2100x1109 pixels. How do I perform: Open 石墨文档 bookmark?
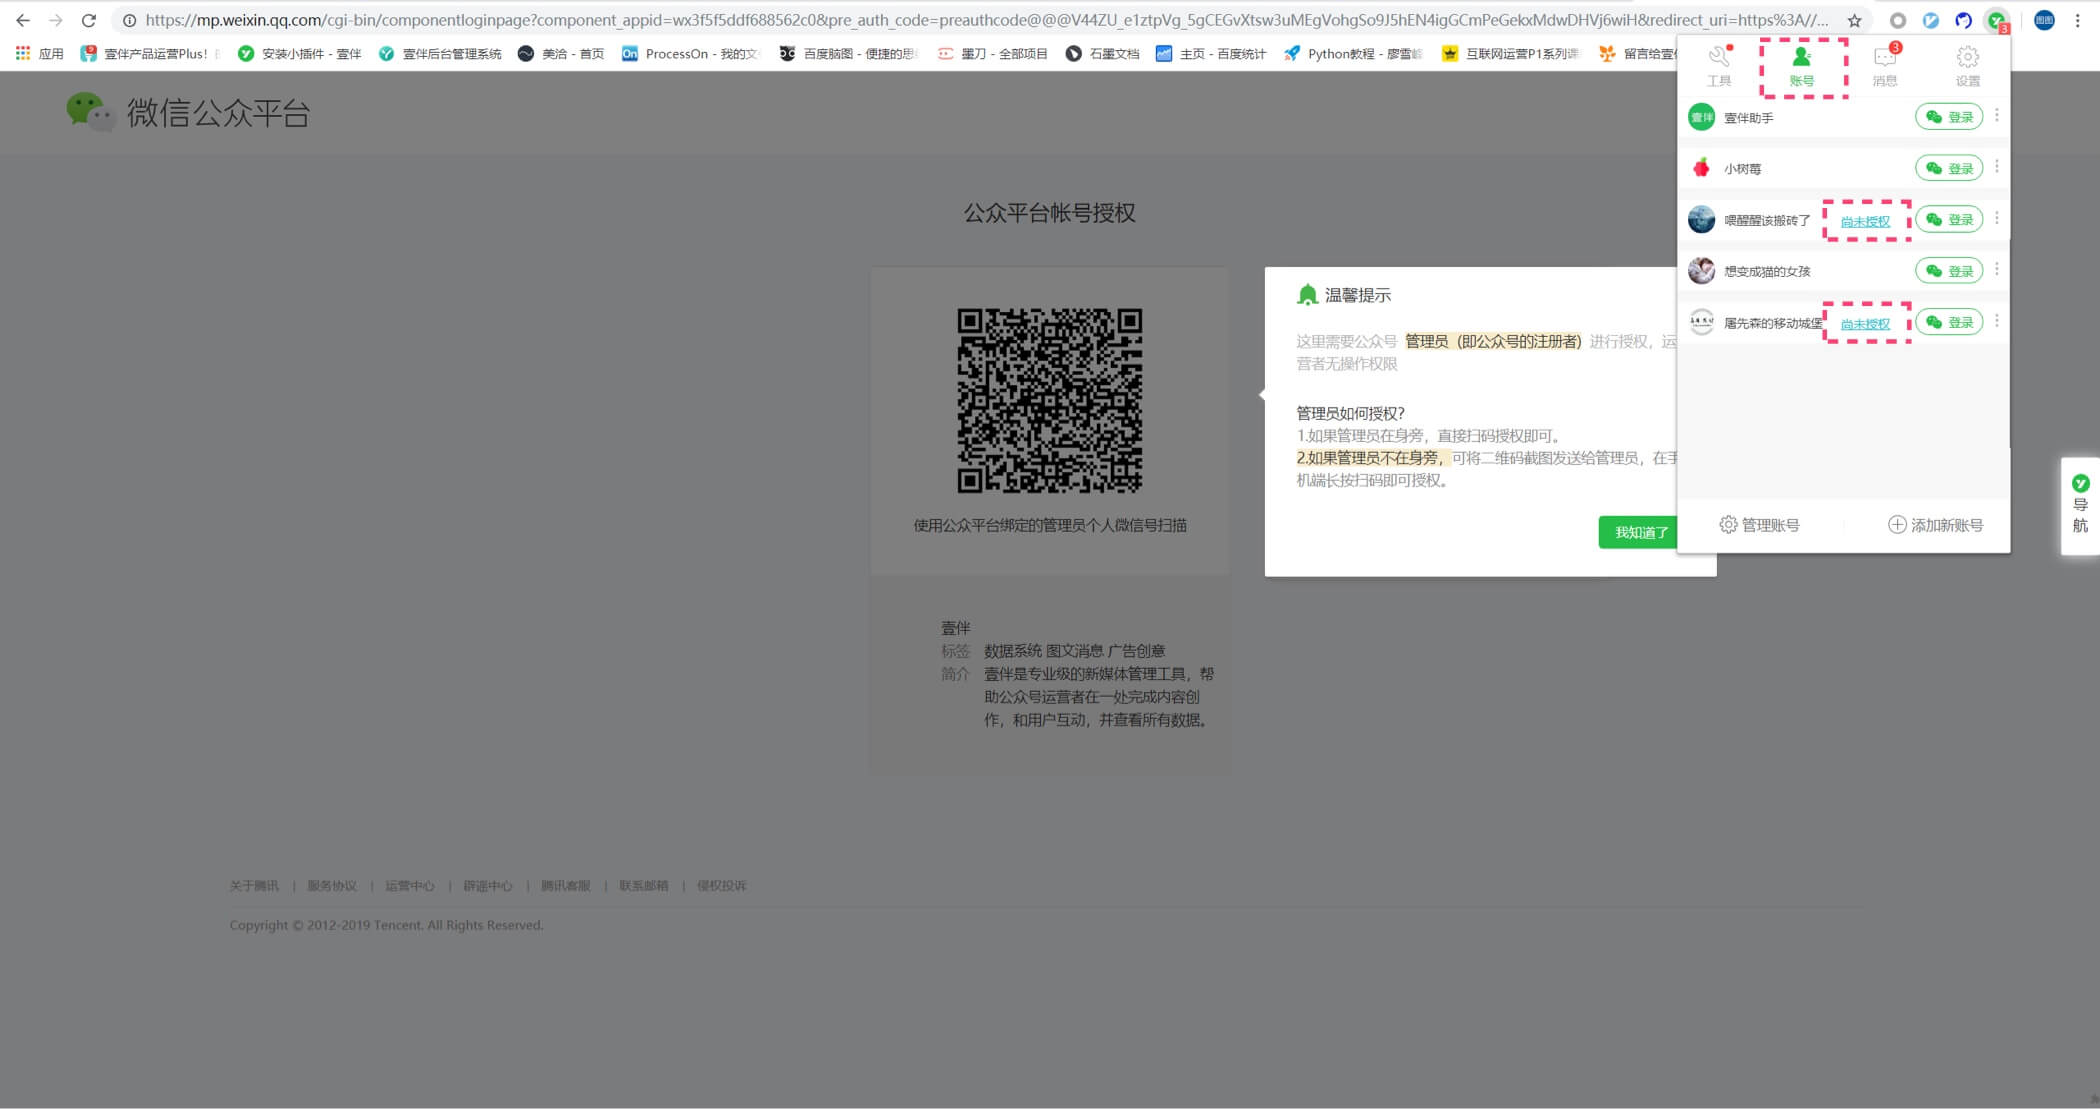[1102, 54]
